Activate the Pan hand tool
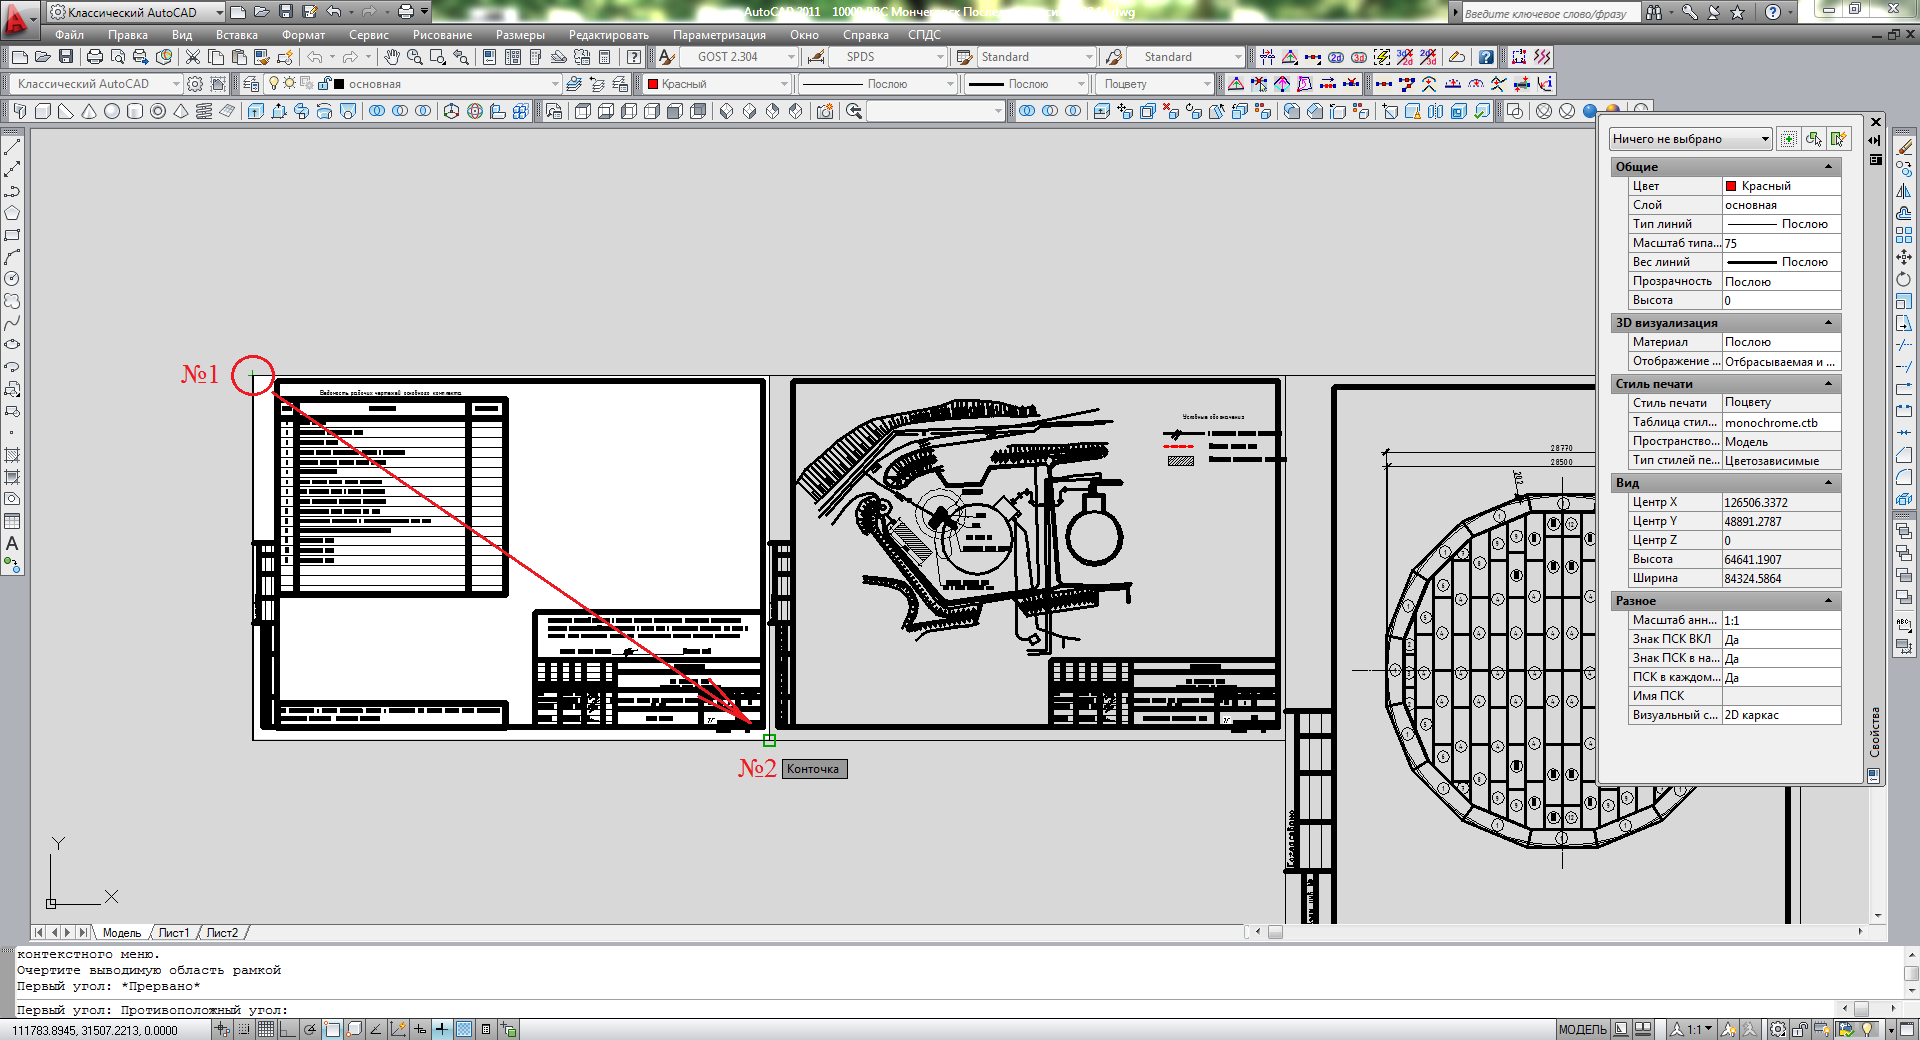 [392, 57]
